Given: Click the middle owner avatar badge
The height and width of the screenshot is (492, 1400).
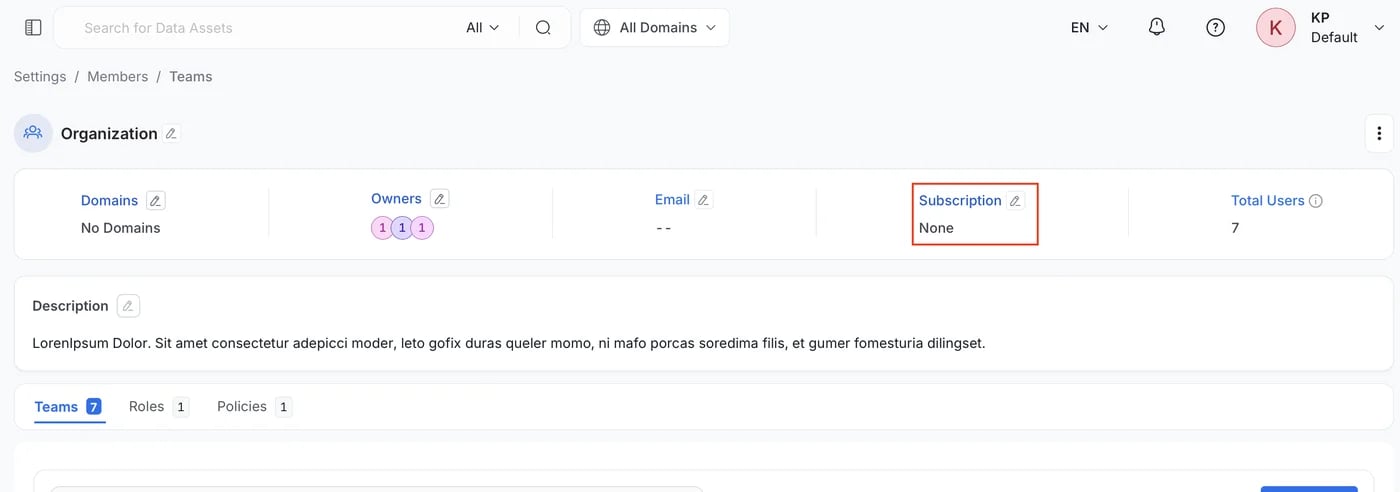Looking at the screenshot, I should [402, 228].
